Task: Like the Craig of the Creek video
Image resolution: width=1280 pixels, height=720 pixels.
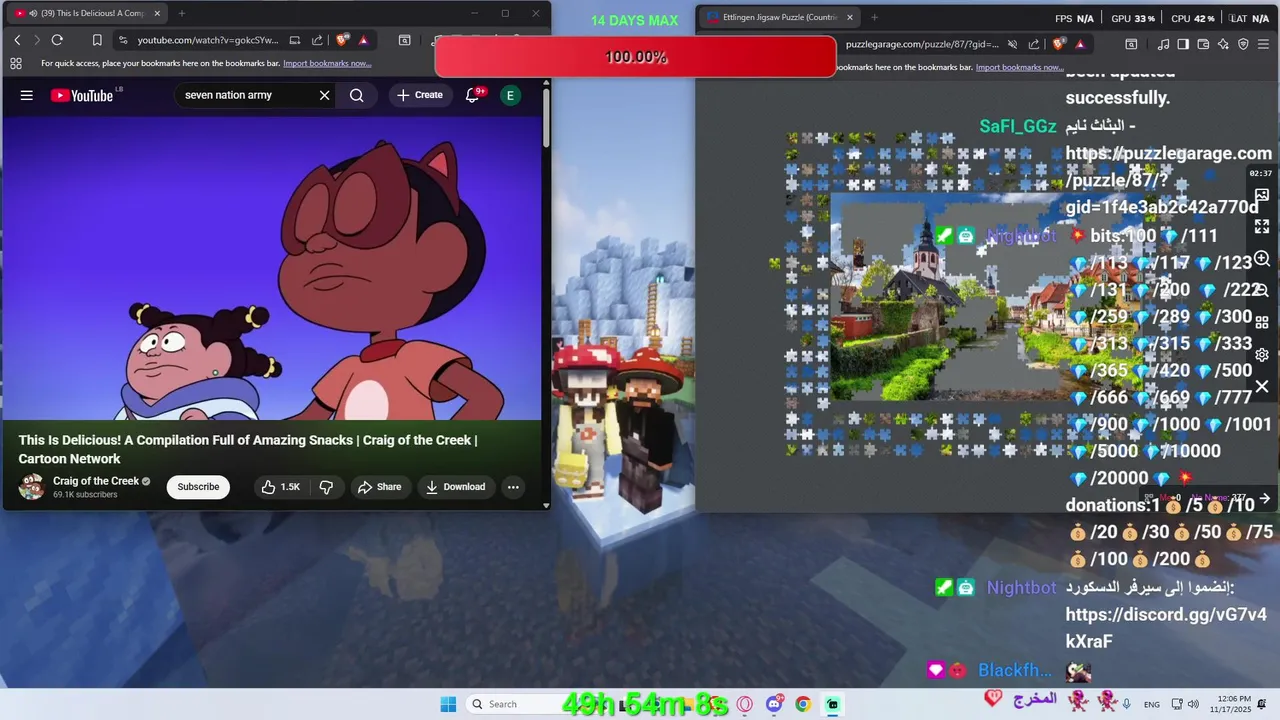Action: [x=280, y=487]
